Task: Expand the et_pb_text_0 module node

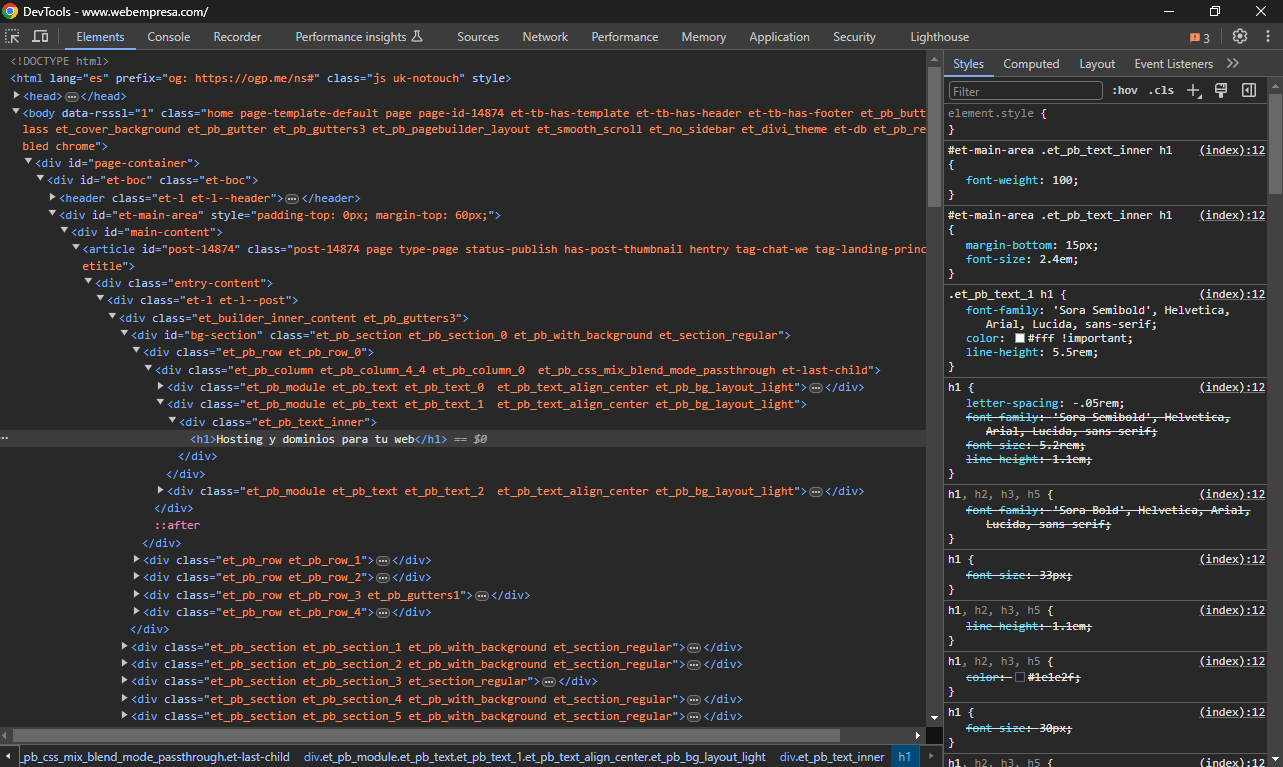Action: point(160,386)
